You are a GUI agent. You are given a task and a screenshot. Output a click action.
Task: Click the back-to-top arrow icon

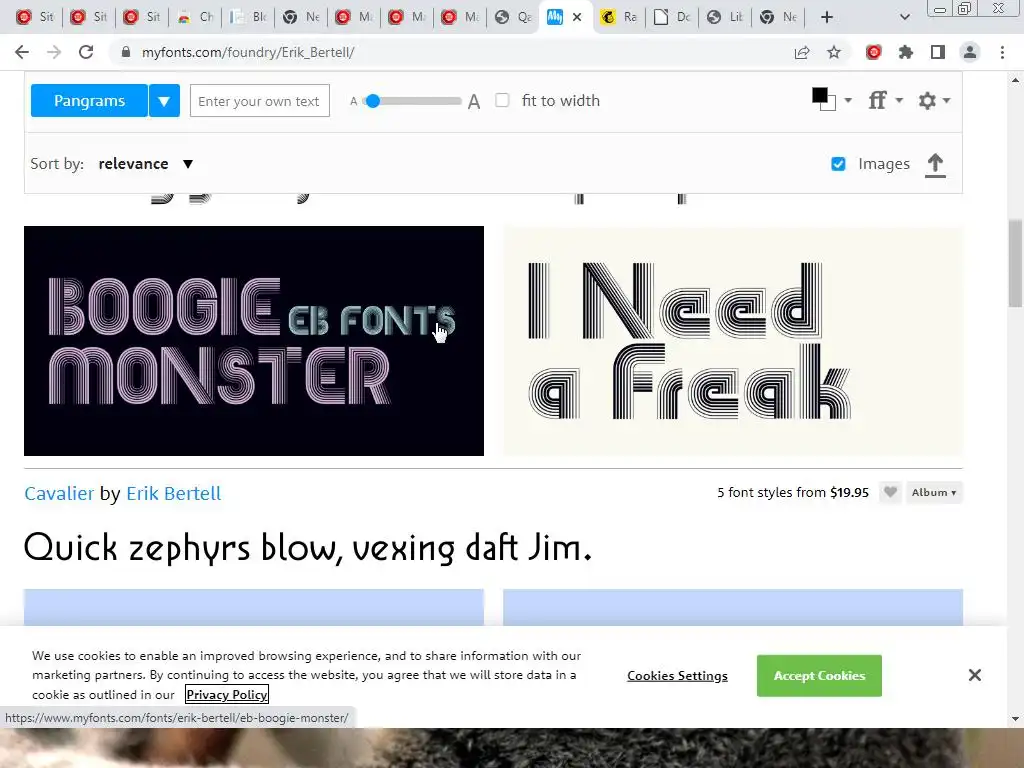click(x=935, y=165)
